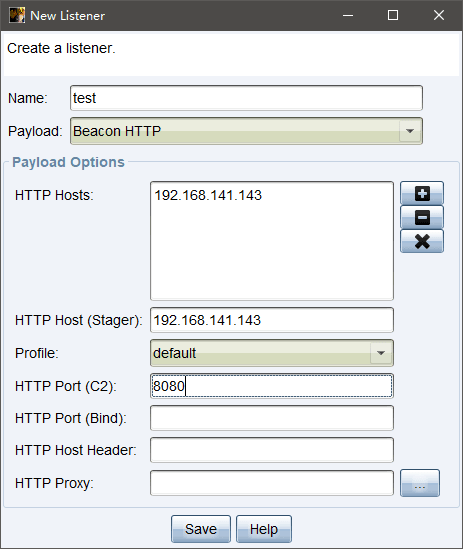Click the HTTP Port (C2) field

272,386
